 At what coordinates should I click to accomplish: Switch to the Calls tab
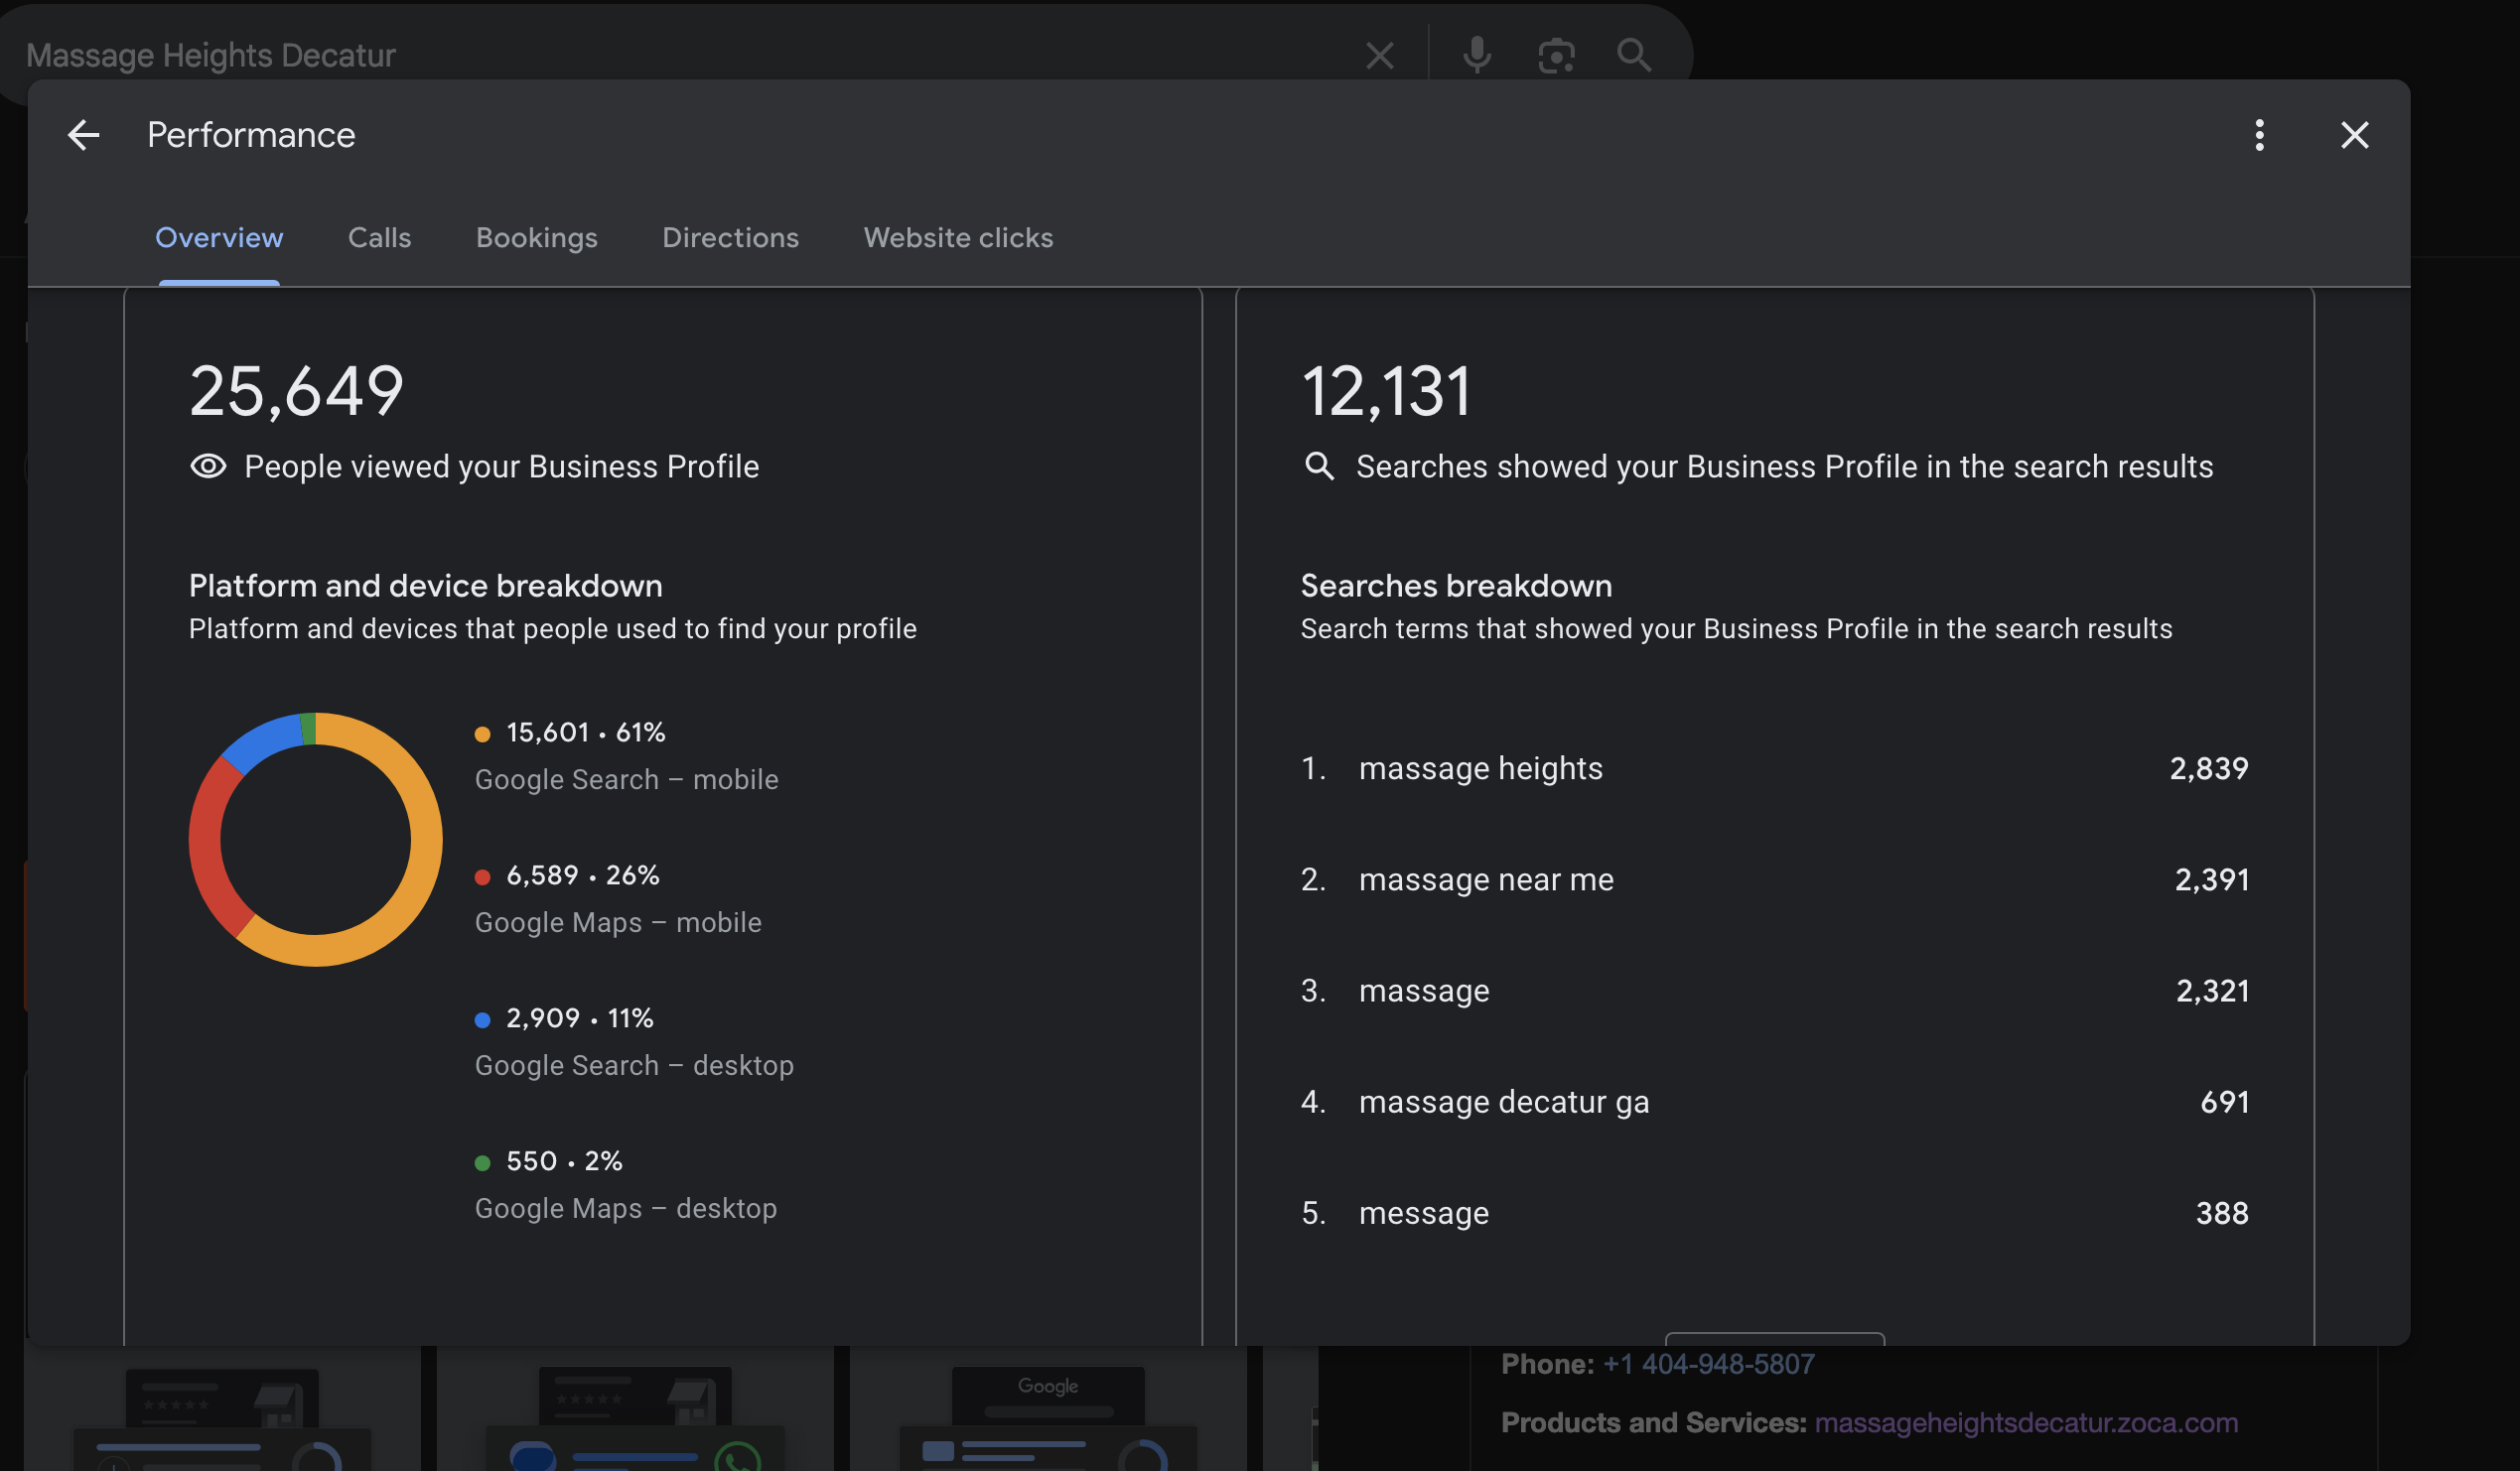pyautogui.click(x=379, y=238)
